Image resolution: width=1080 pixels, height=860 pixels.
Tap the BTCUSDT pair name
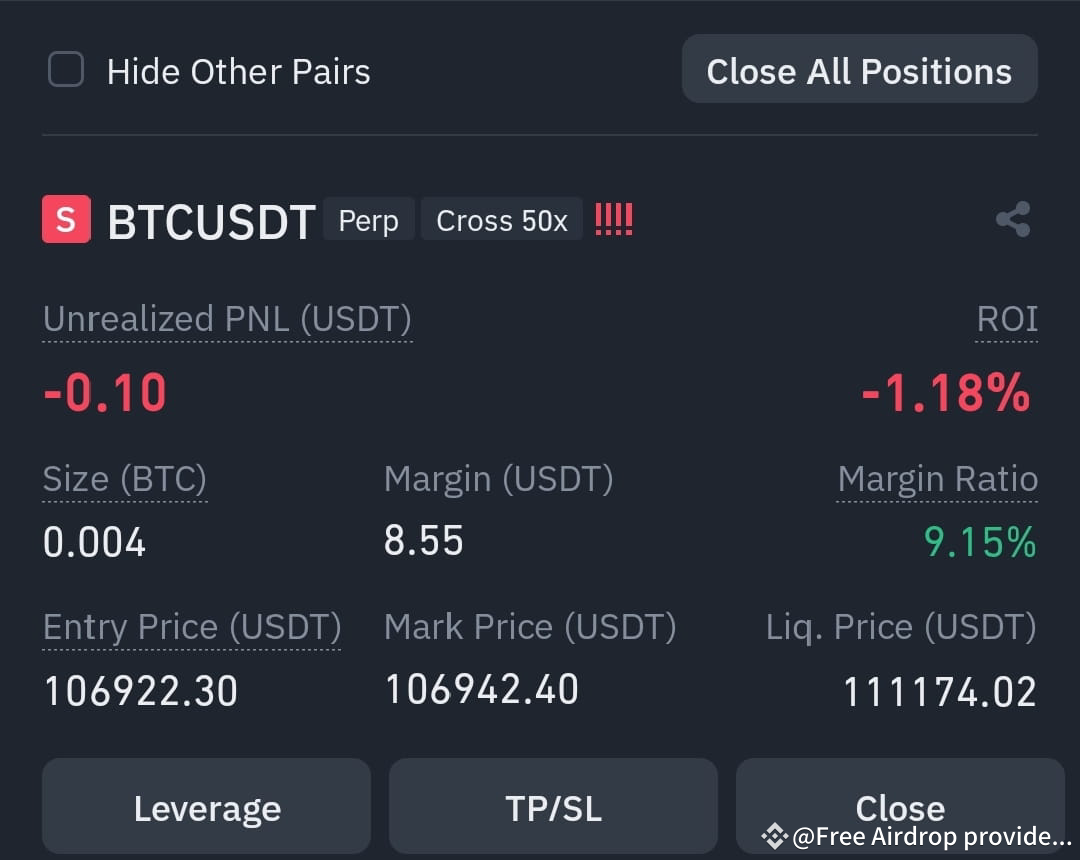coord(211,222)
